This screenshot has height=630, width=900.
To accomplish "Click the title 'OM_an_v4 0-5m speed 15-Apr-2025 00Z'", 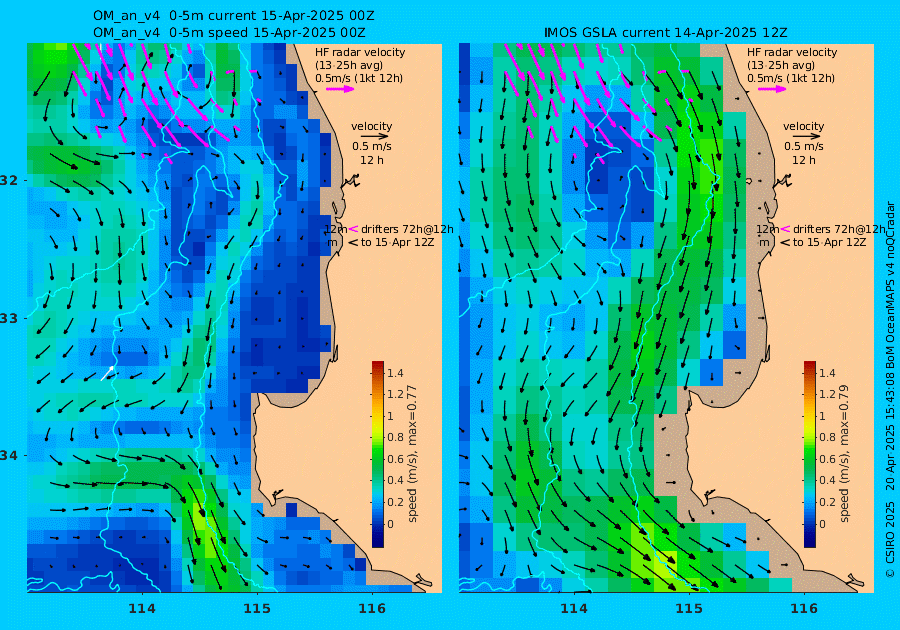I will click(229, 33).
